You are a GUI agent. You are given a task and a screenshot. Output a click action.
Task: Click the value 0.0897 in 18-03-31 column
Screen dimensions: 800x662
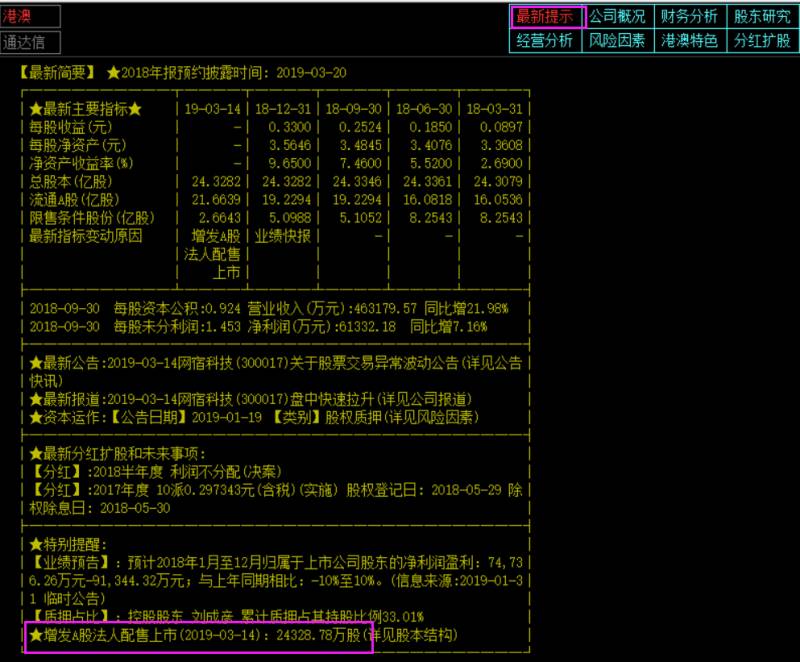point(501,127)
